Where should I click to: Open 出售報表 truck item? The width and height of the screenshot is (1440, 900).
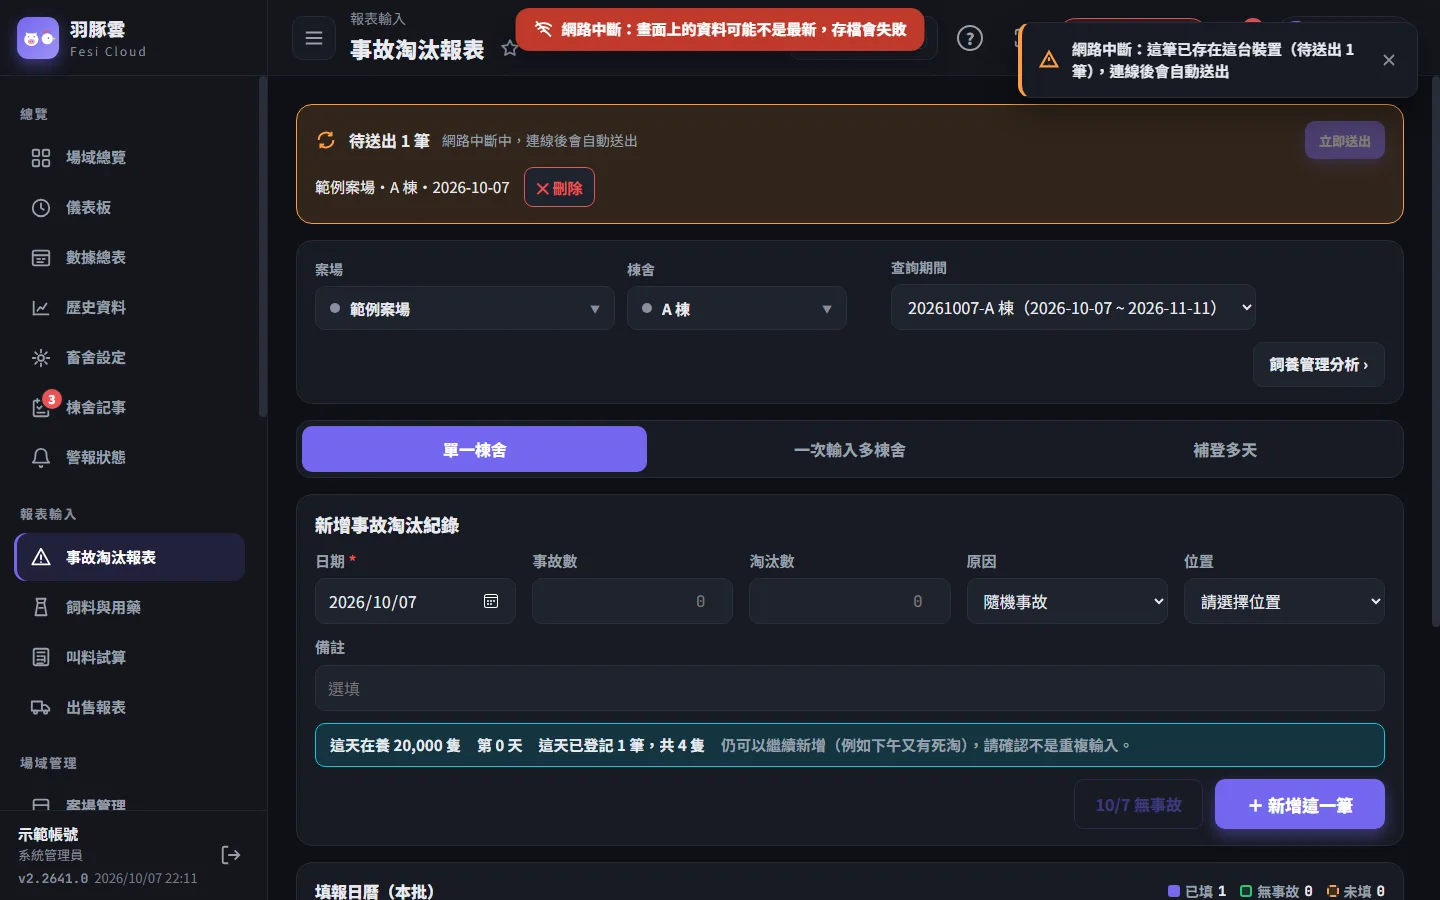pos(130,707)
